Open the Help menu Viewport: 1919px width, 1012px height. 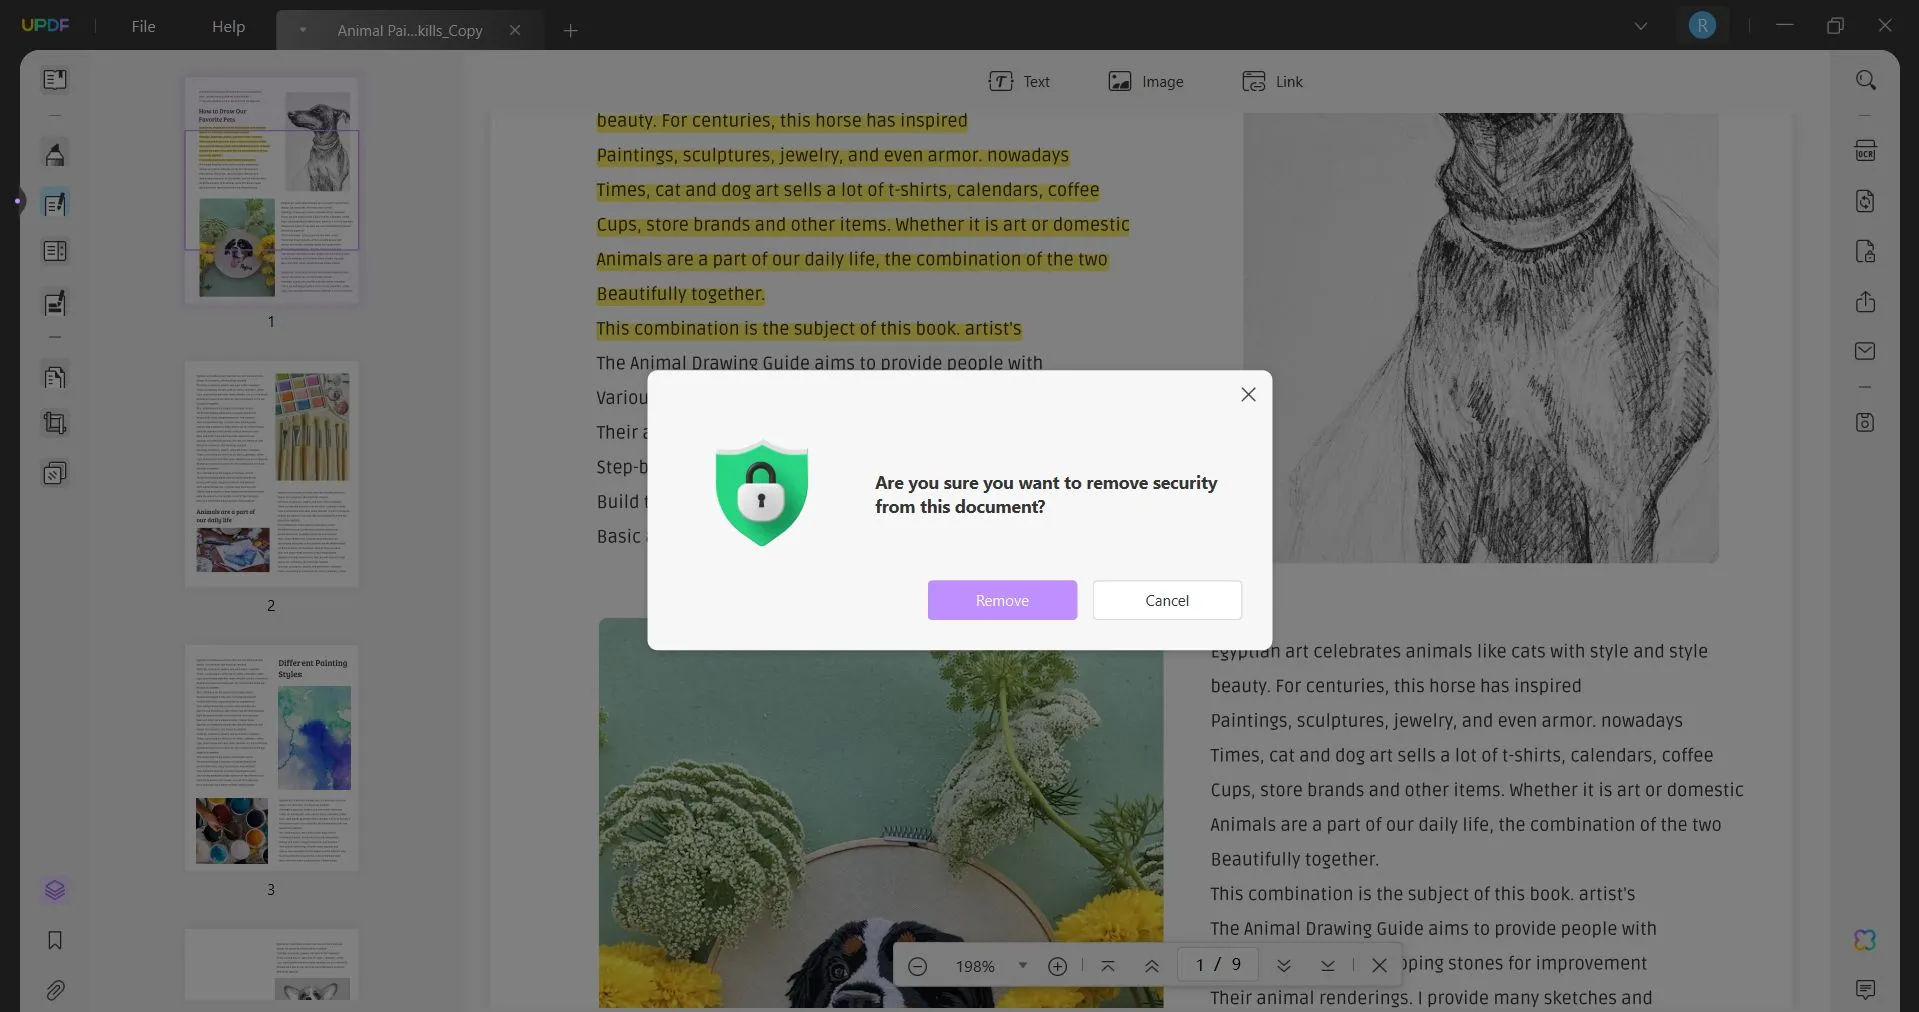[x=228, y=27]
